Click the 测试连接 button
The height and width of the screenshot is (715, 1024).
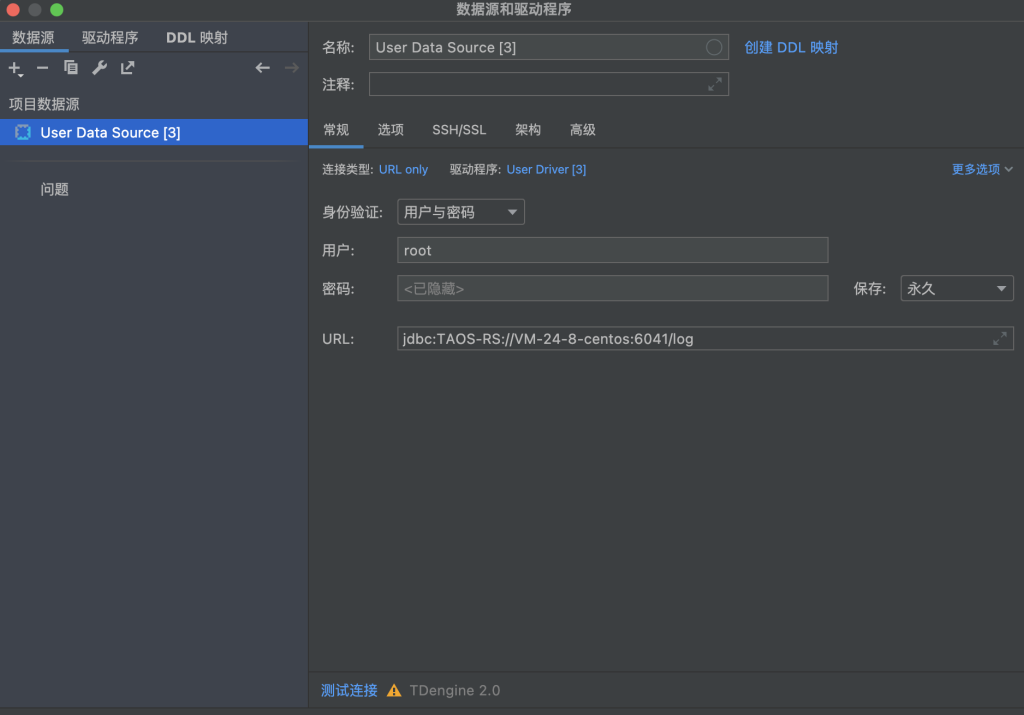tap(348, 690)
